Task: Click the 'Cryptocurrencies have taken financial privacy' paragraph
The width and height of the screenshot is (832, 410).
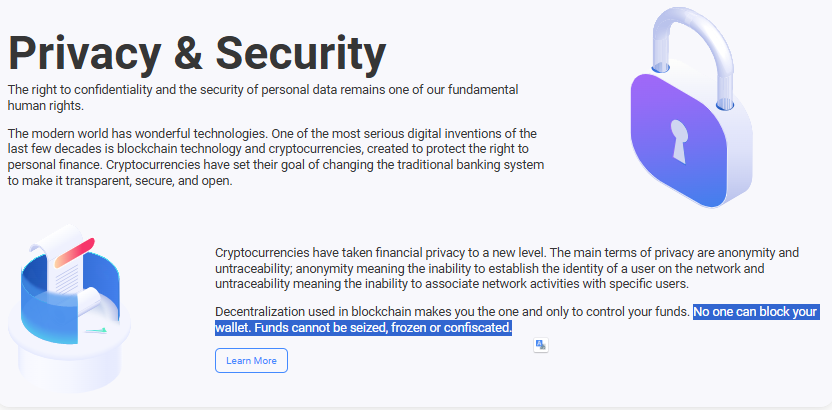Action: pyautogui.click(x=507, y=268)
